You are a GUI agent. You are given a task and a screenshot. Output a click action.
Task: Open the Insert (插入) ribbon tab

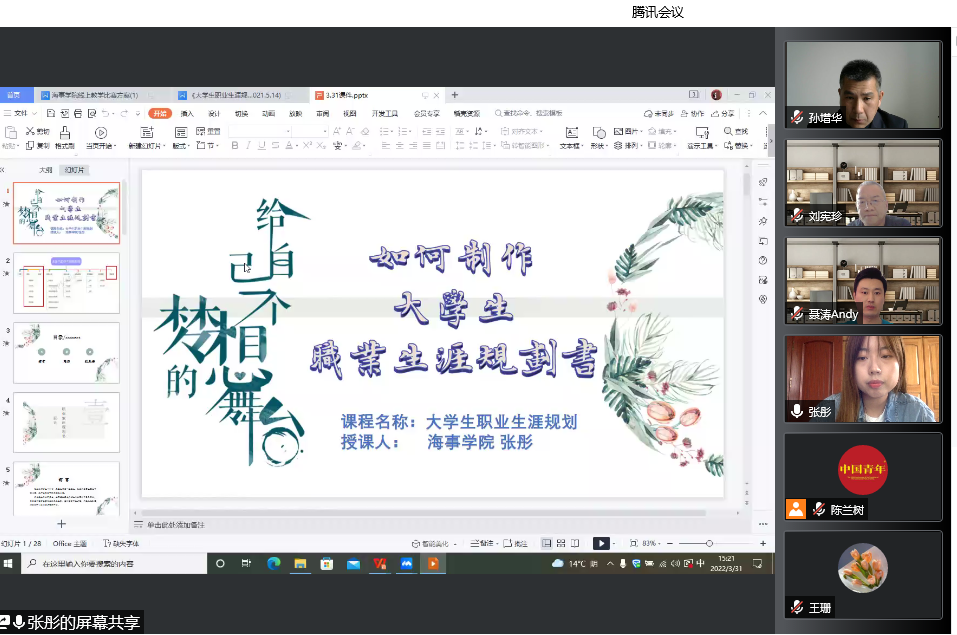click(187, 113)
